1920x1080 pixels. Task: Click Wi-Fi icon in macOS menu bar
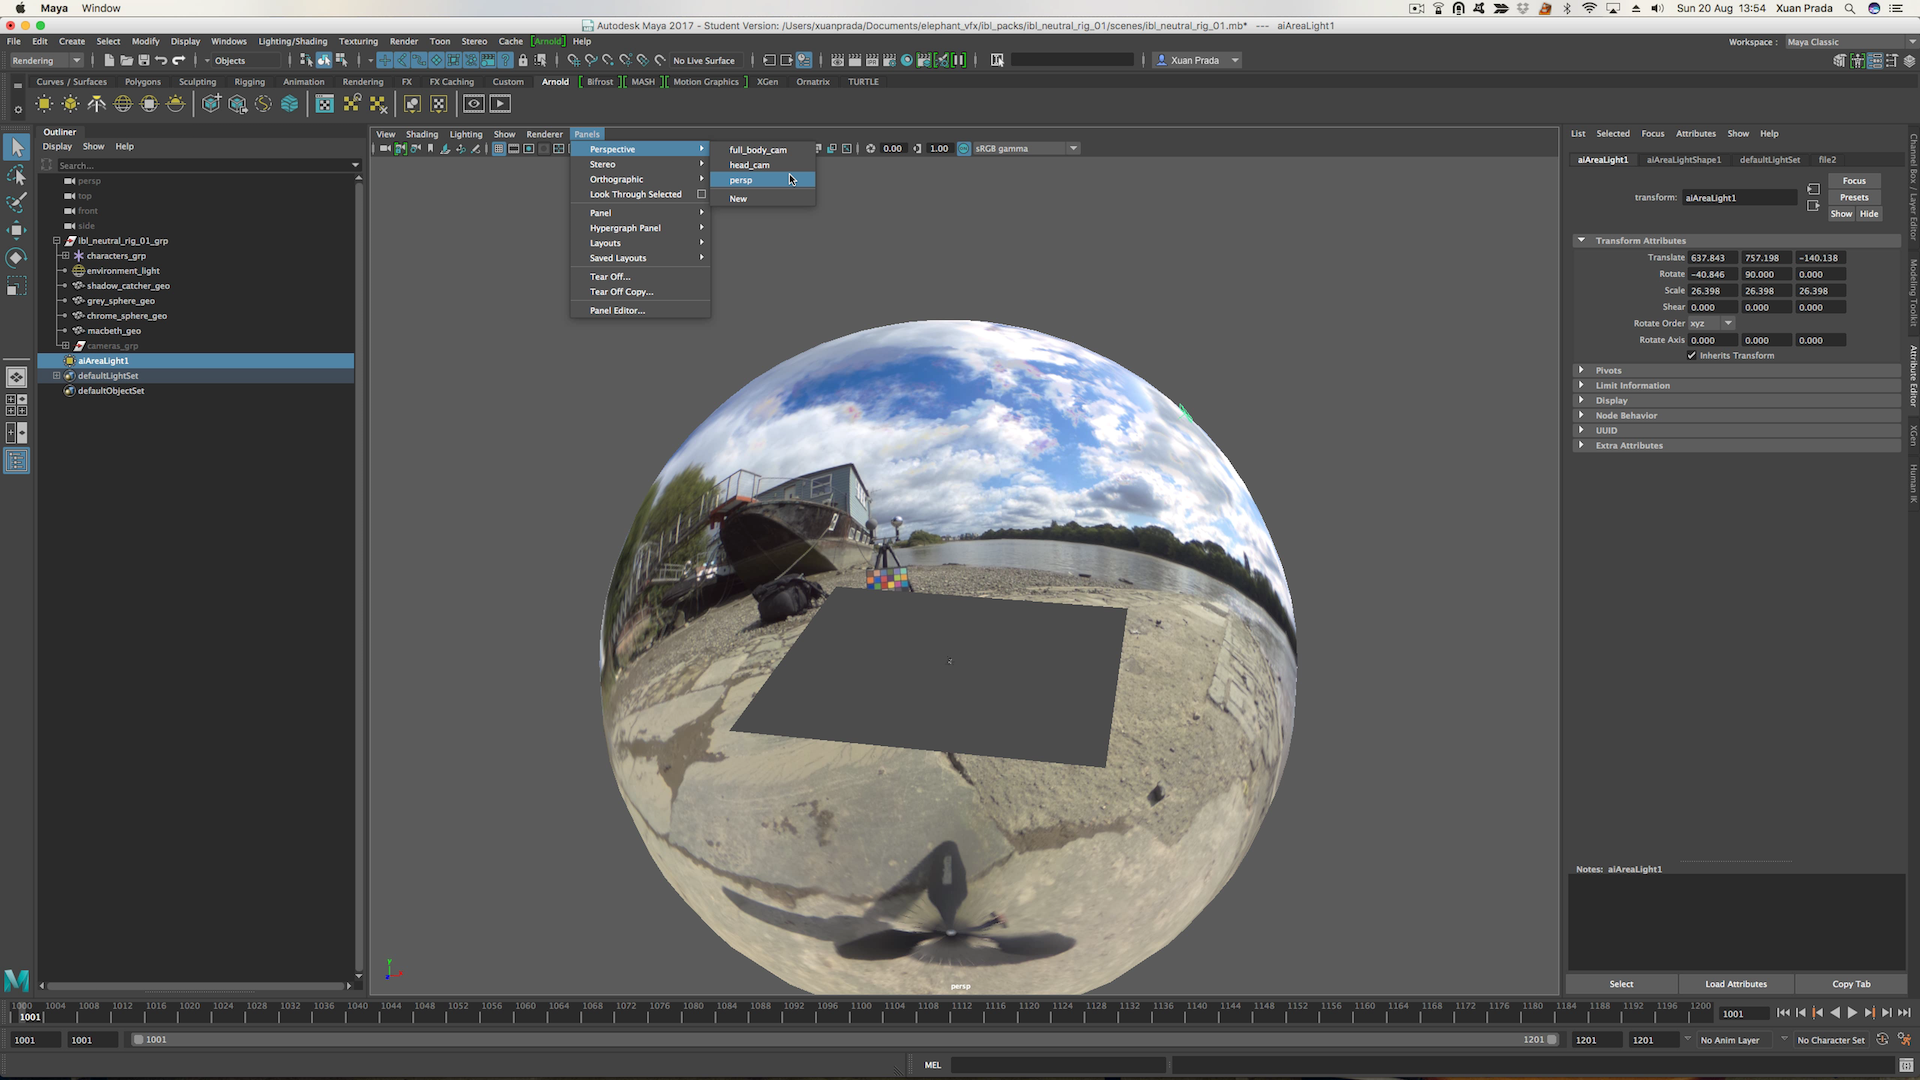click(x=1589, y=8)
